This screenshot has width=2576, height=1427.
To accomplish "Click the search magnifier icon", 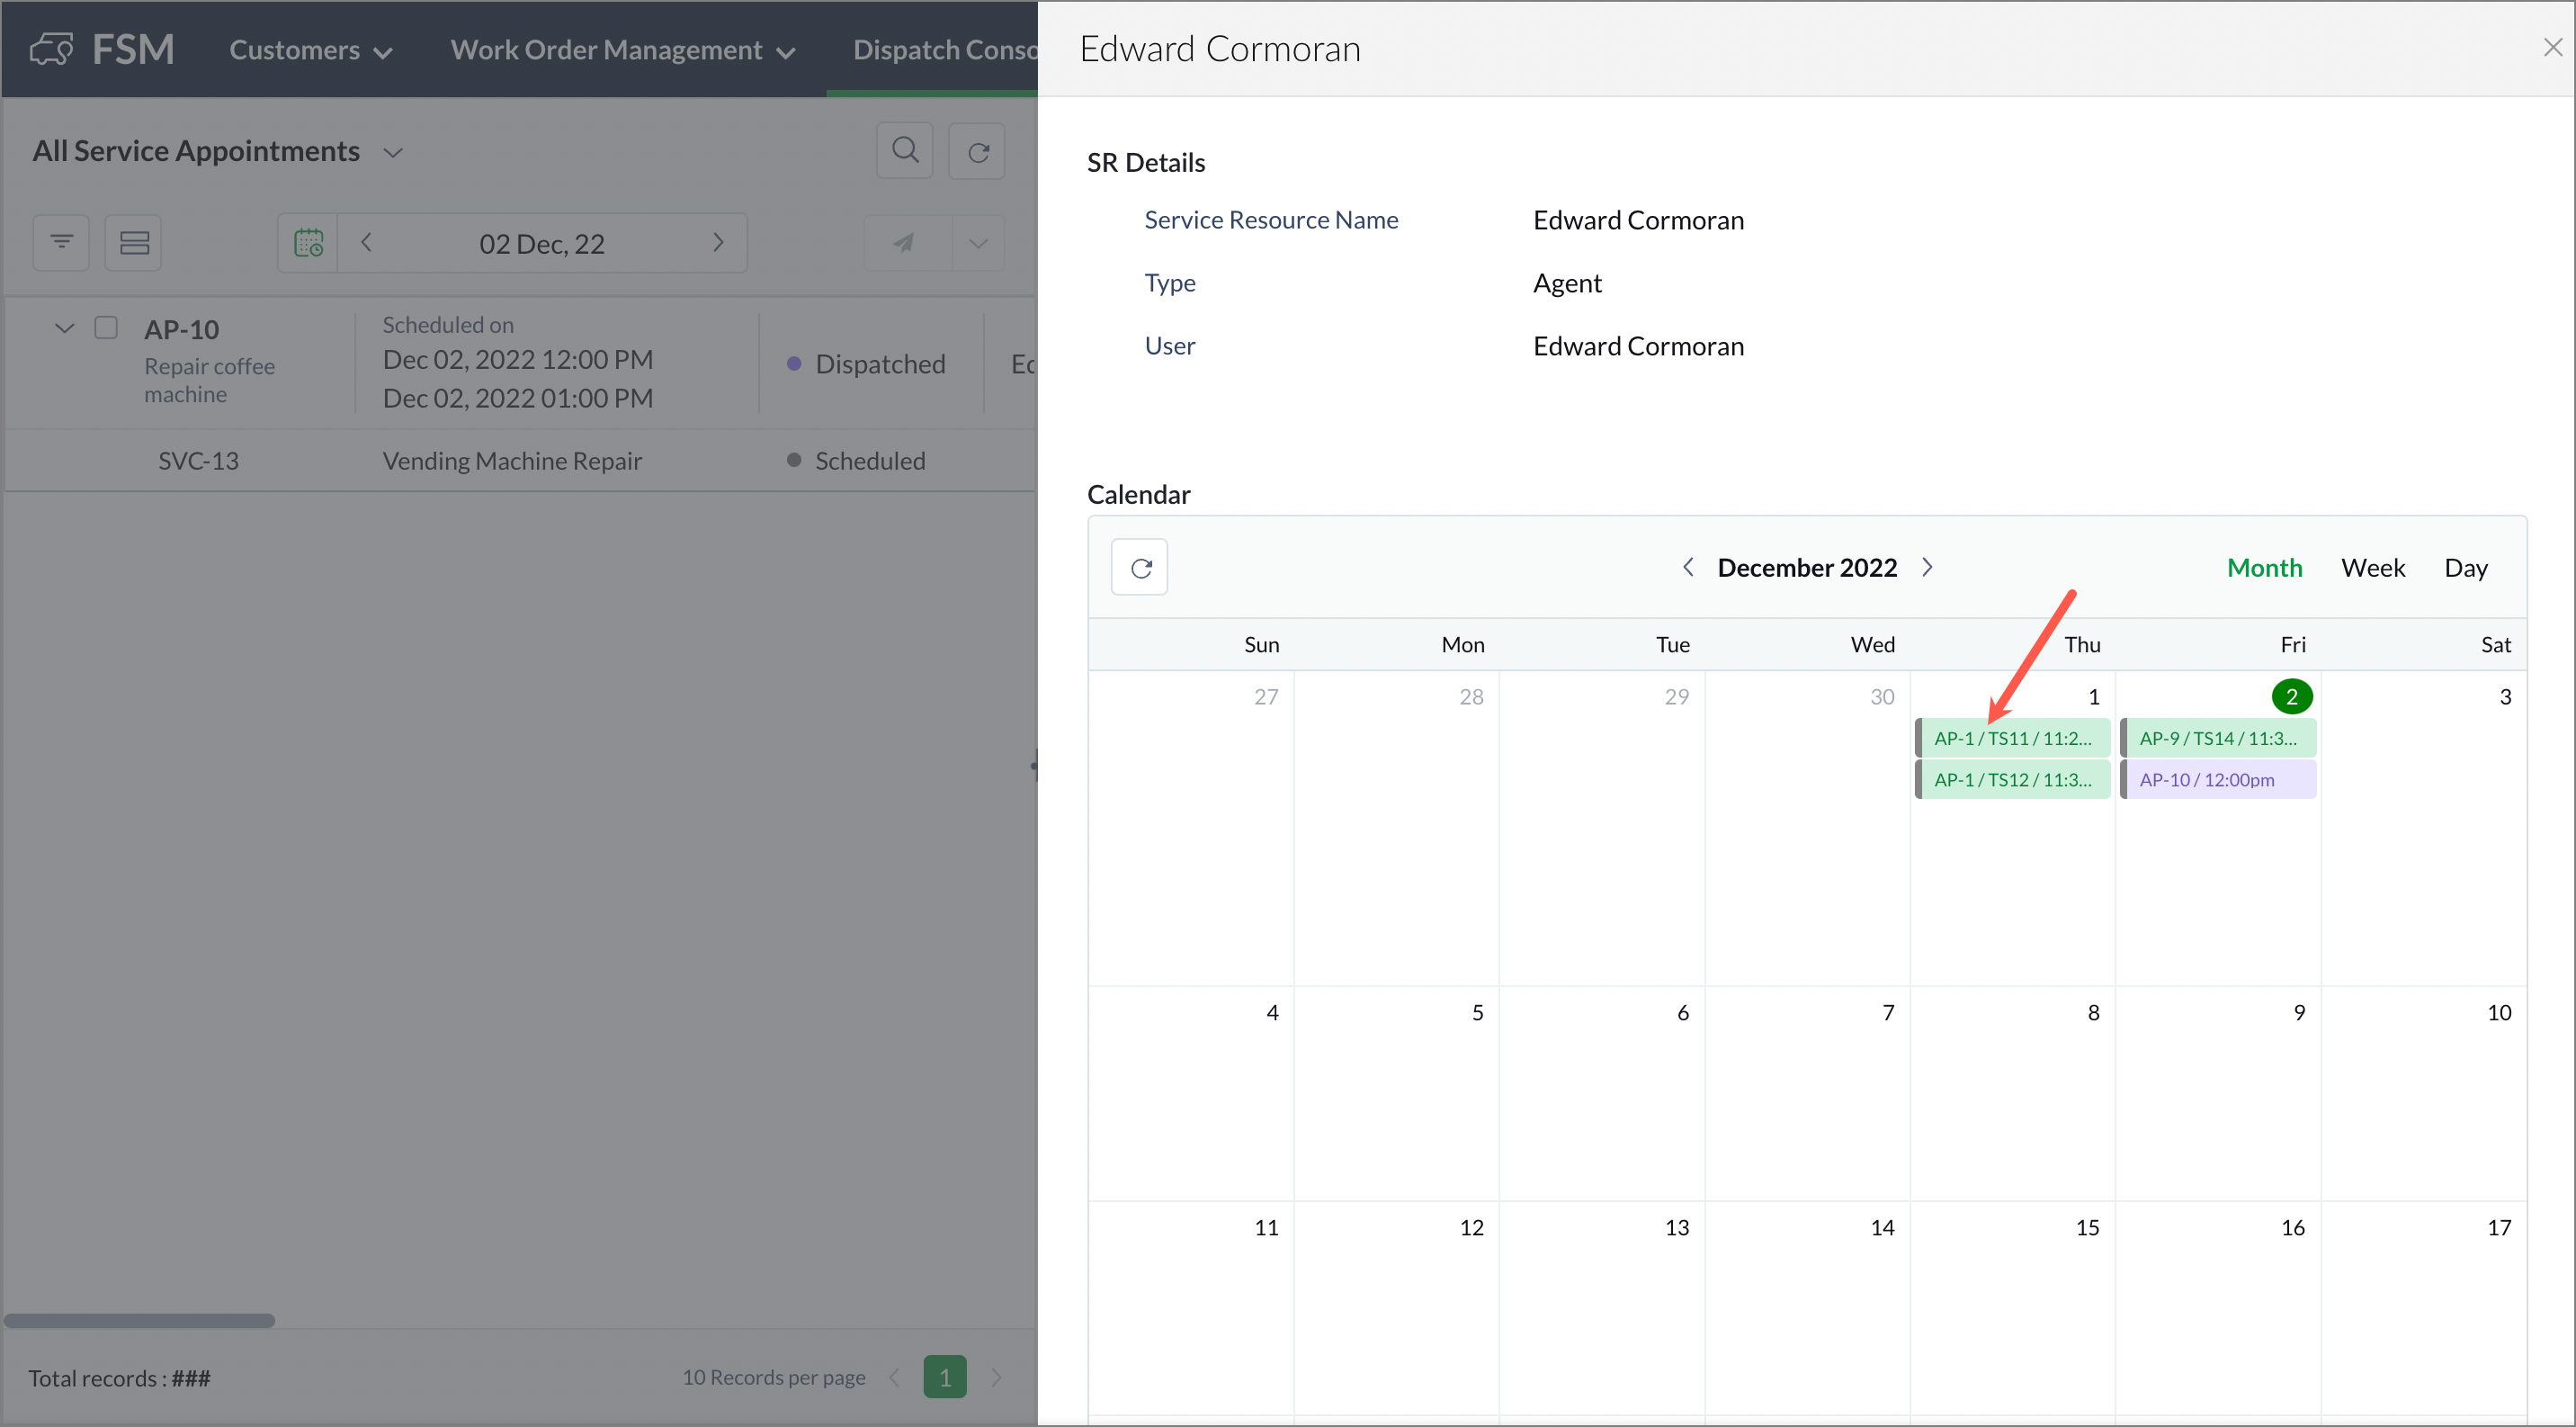I will tap(904, 151).
